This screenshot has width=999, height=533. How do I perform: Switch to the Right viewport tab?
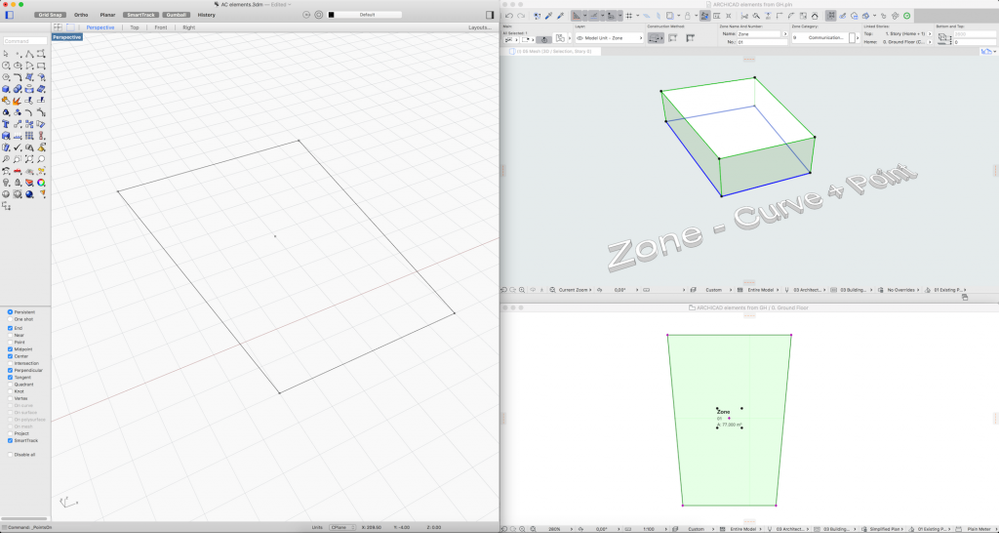click(189, 27)
